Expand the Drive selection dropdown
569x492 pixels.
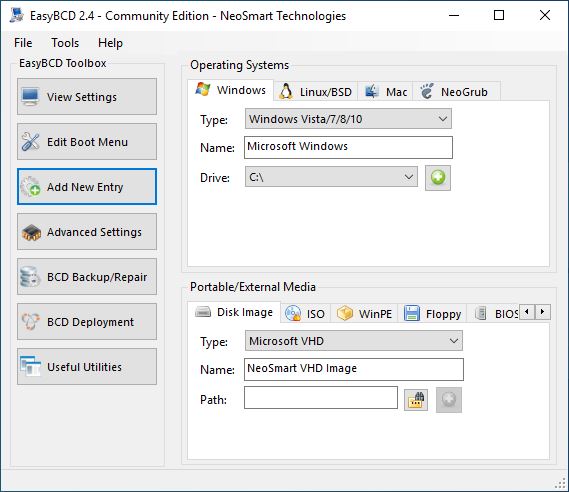click(x=331, y=177)
